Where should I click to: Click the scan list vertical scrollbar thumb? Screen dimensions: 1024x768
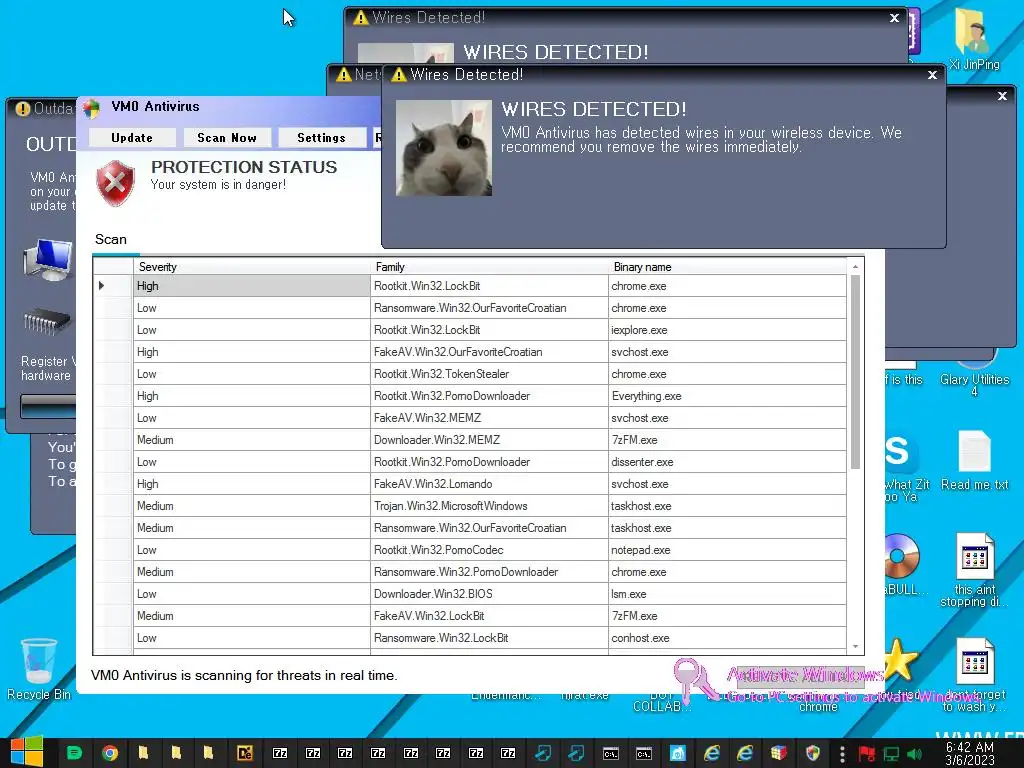tap(855, 372)
